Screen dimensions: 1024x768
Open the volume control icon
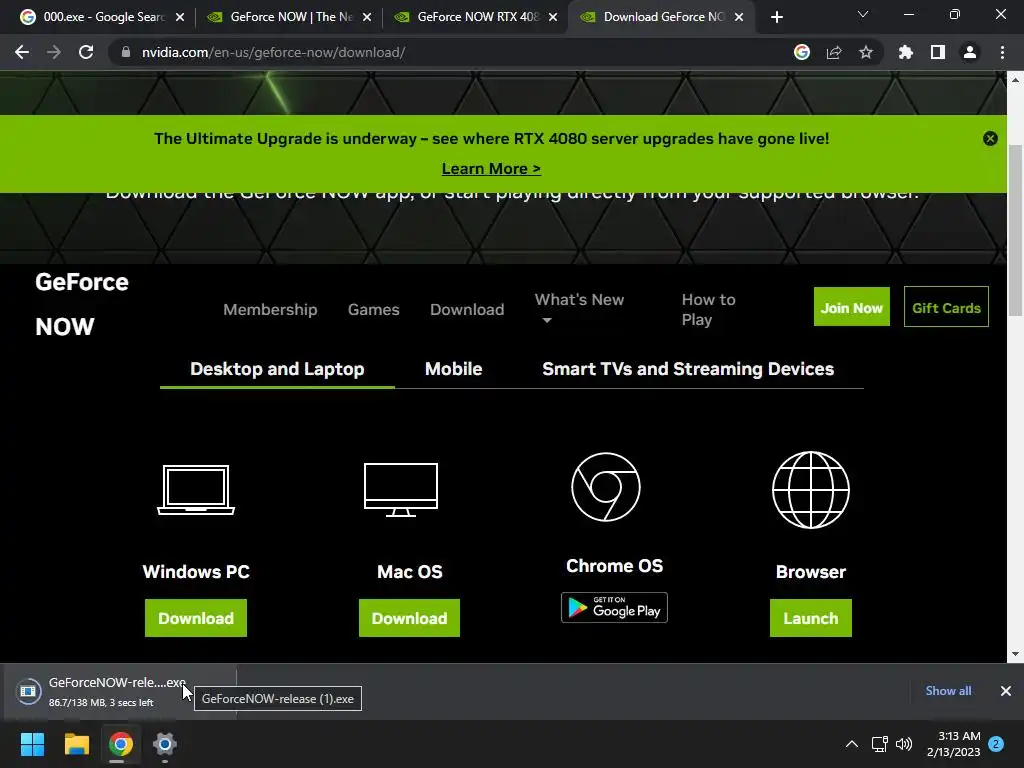coord(904,744)
